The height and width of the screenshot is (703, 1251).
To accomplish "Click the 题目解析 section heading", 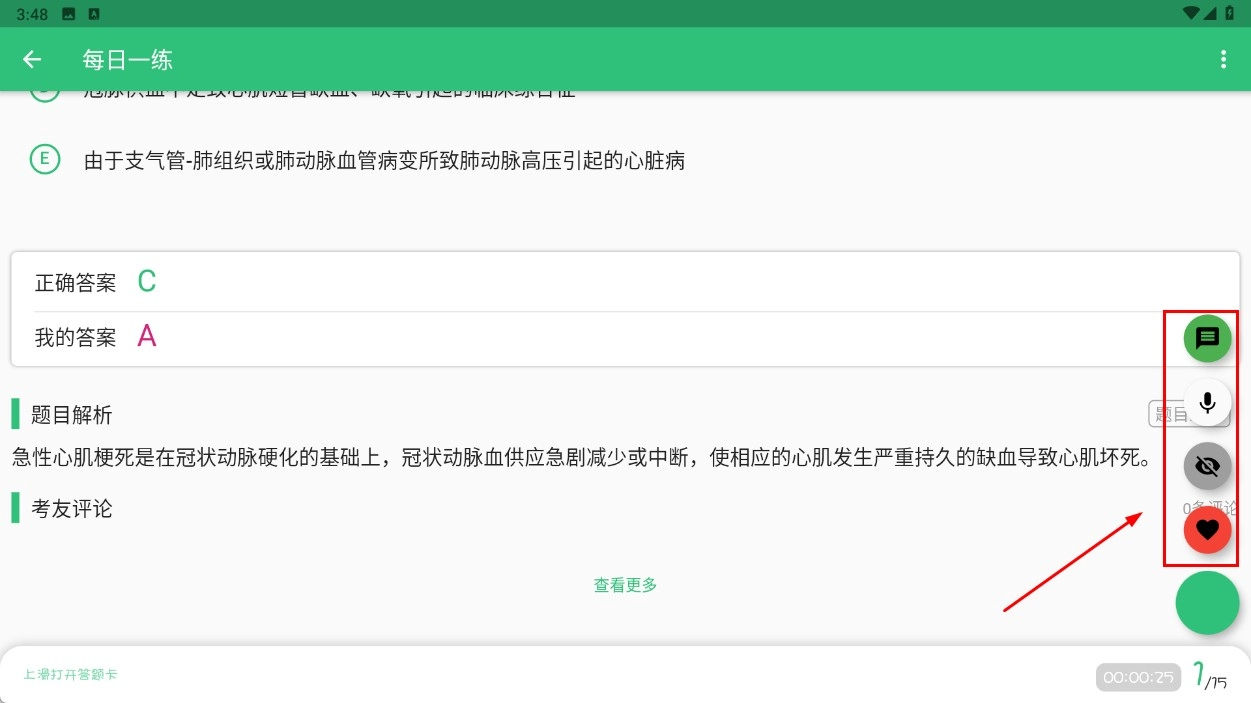I will coord(72,415).
